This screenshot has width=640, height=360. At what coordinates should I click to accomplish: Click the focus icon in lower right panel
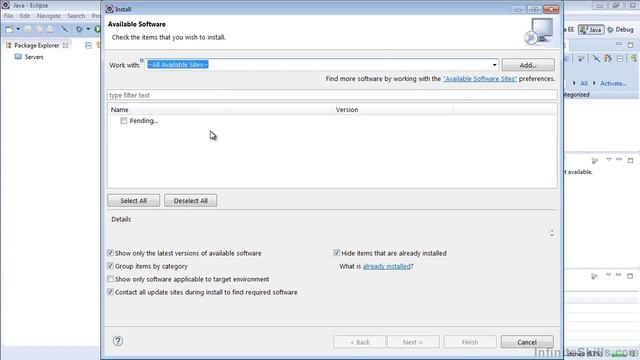[x=594, y=276]
